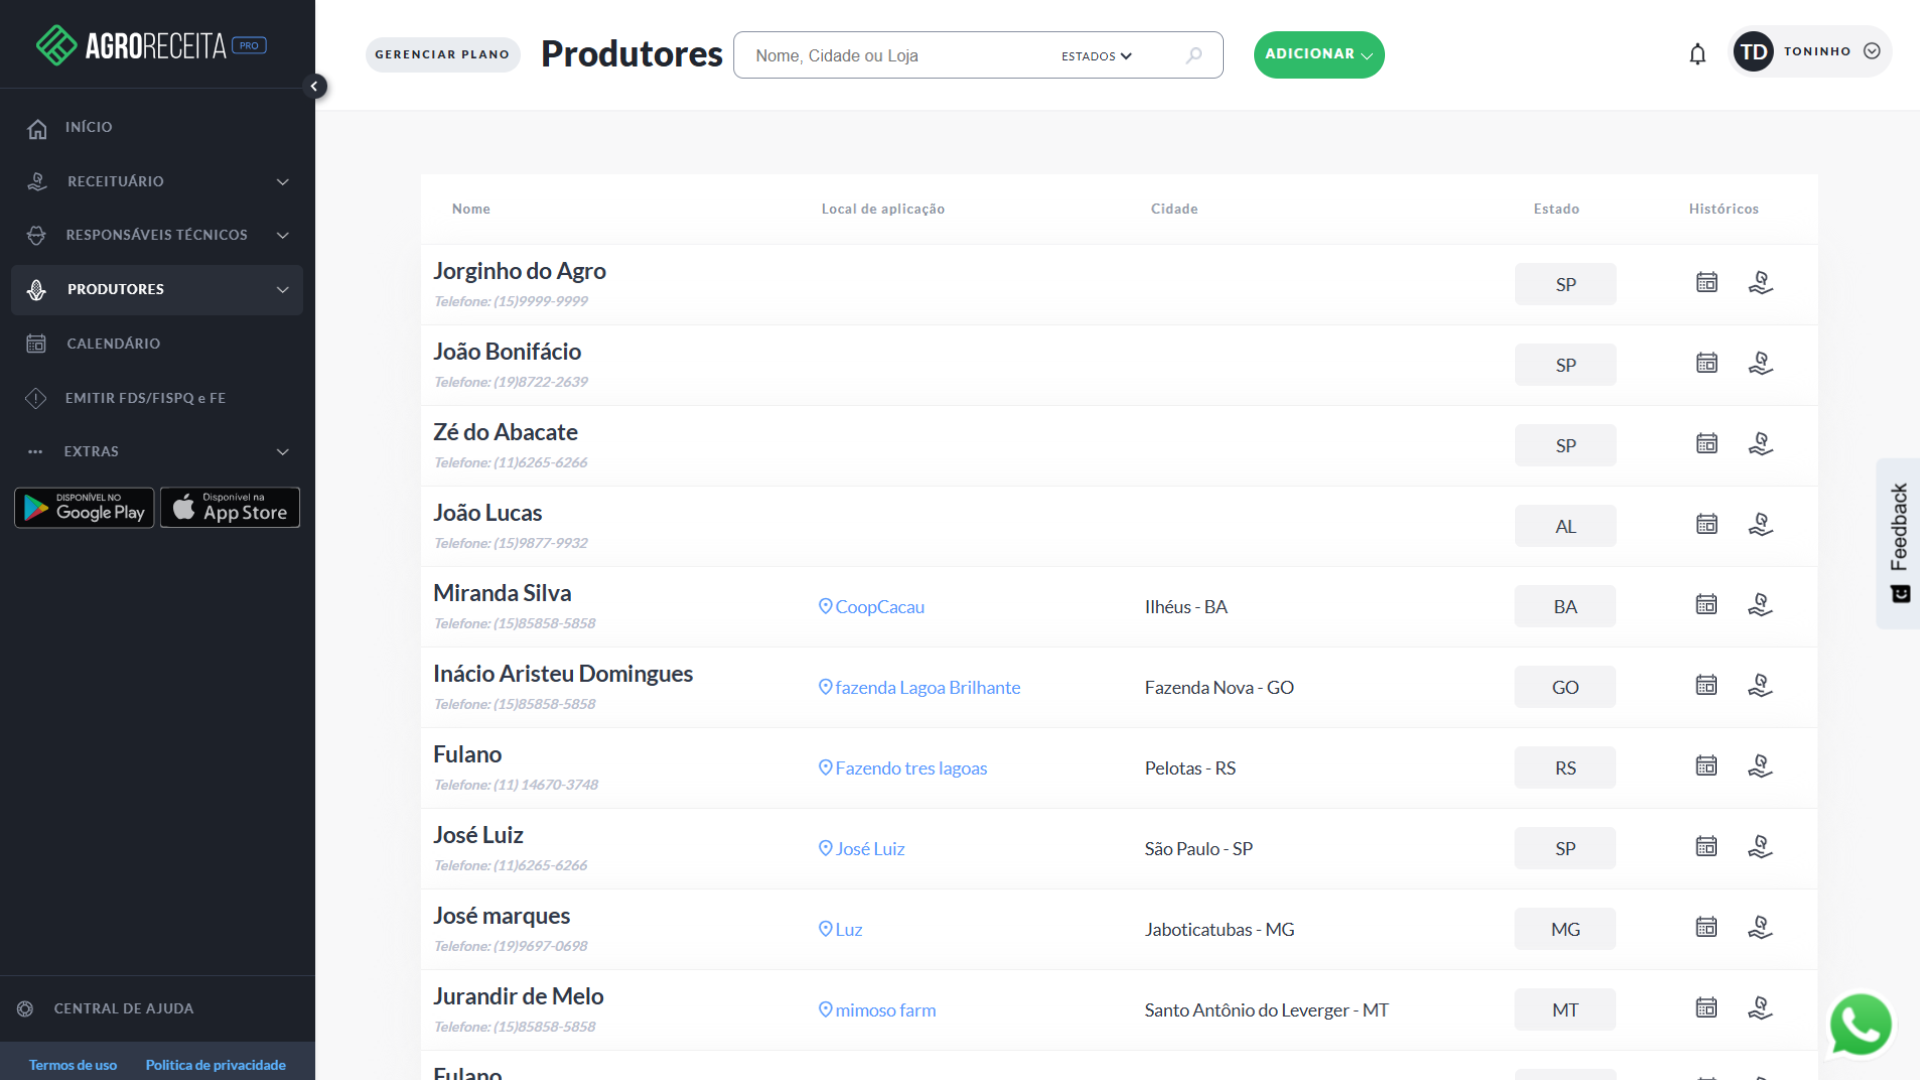Go to Calendário in the sidebar
The width and height of the screenshot is (1920, 1080).
point(113,343)
